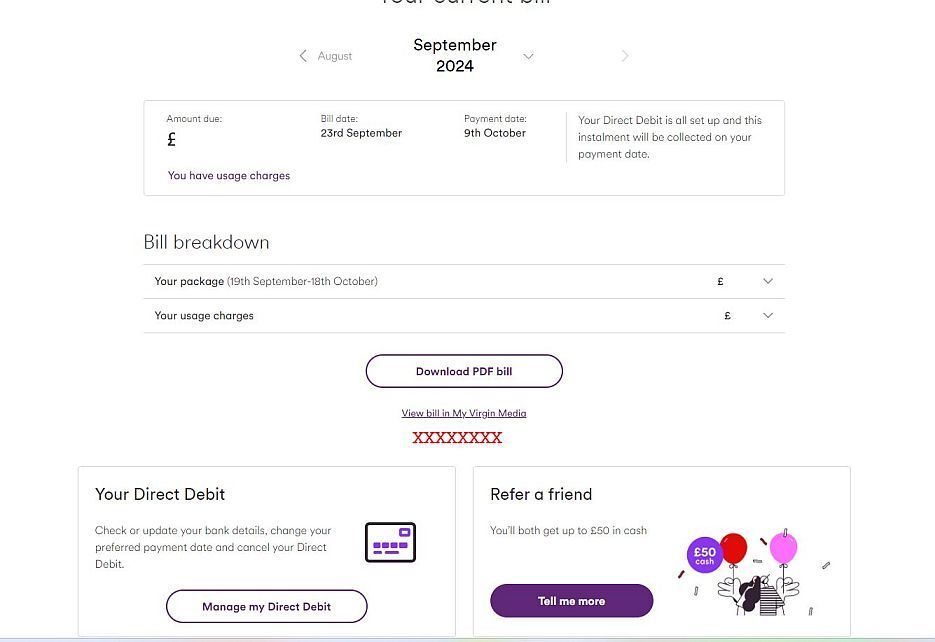Click the Direct Debit bank card icon

[390, 542]
